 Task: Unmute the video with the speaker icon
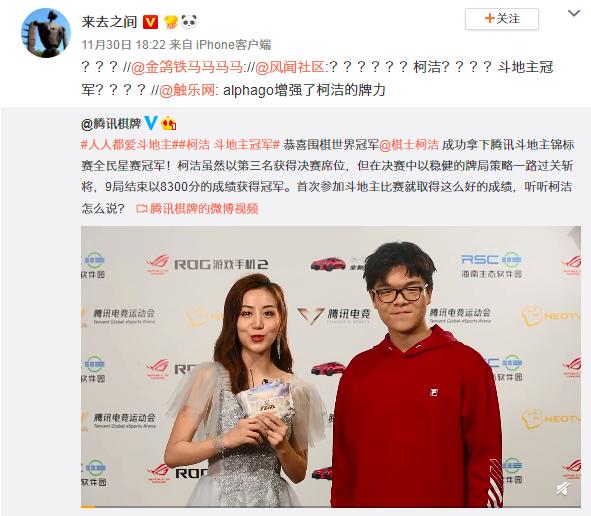point(563,488)
